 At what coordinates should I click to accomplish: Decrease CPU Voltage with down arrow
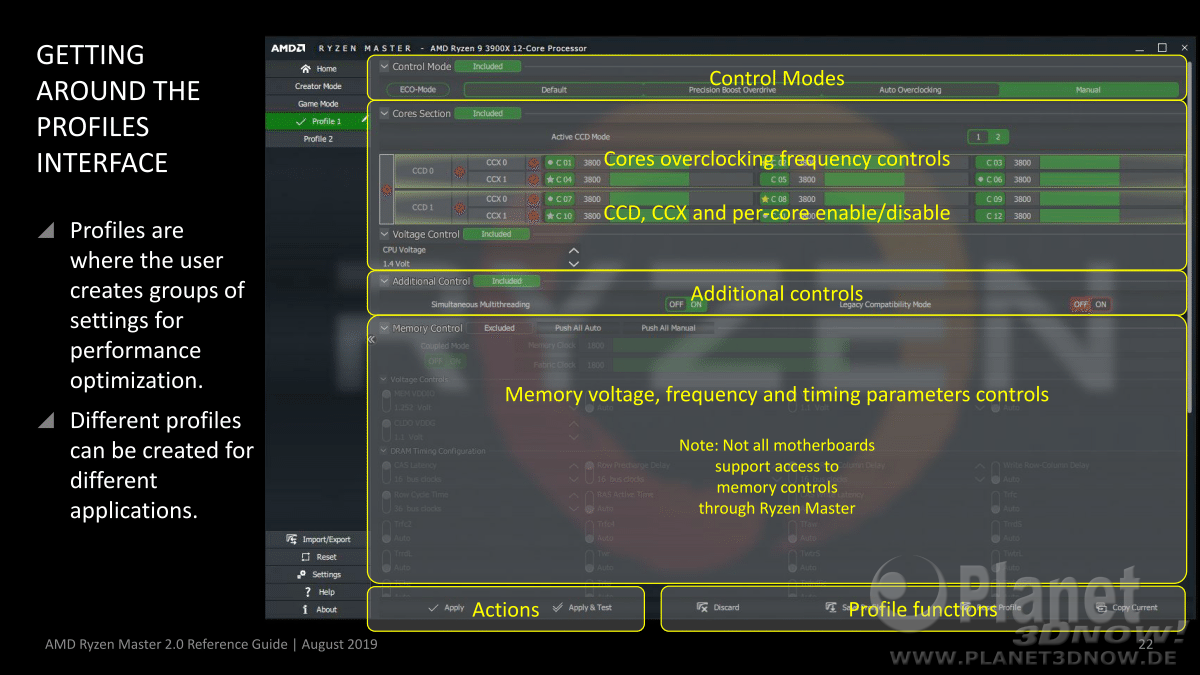[x=574, y=264]
